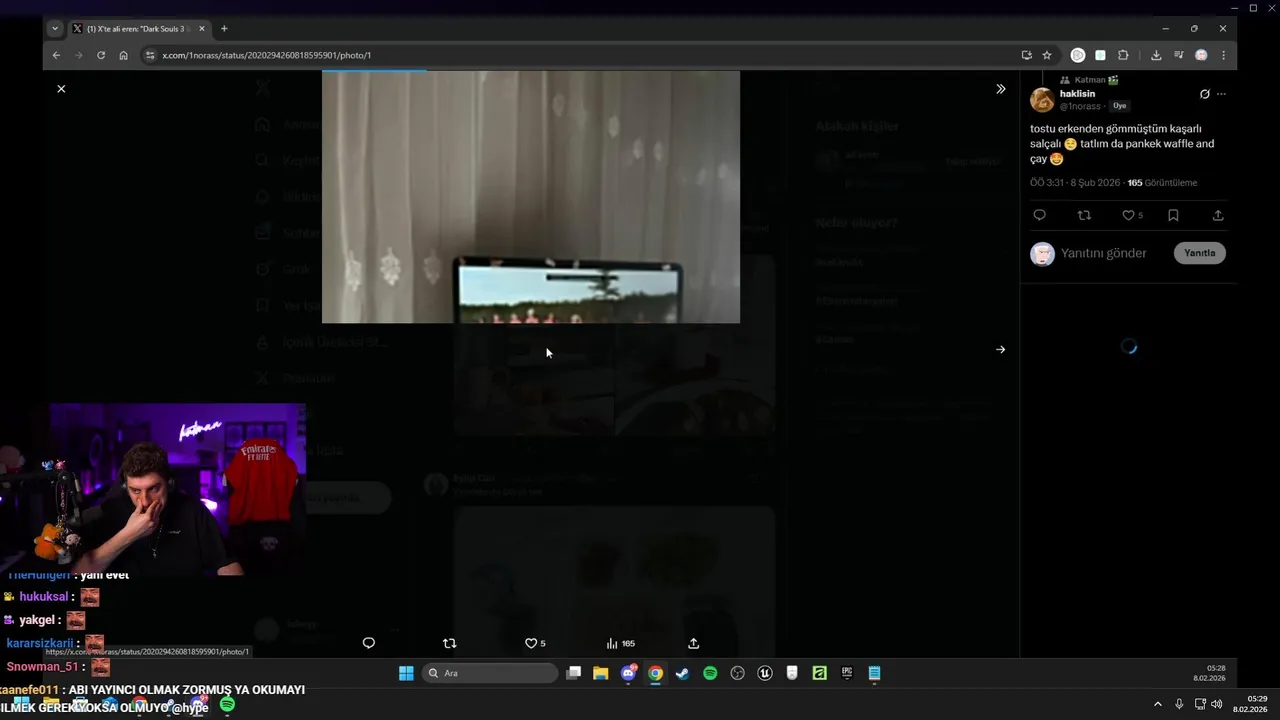This screenshot has width=1280, height=720.
Task: Click the Yanıtını gönder reply field
Action: click(x=1103, y=253)
